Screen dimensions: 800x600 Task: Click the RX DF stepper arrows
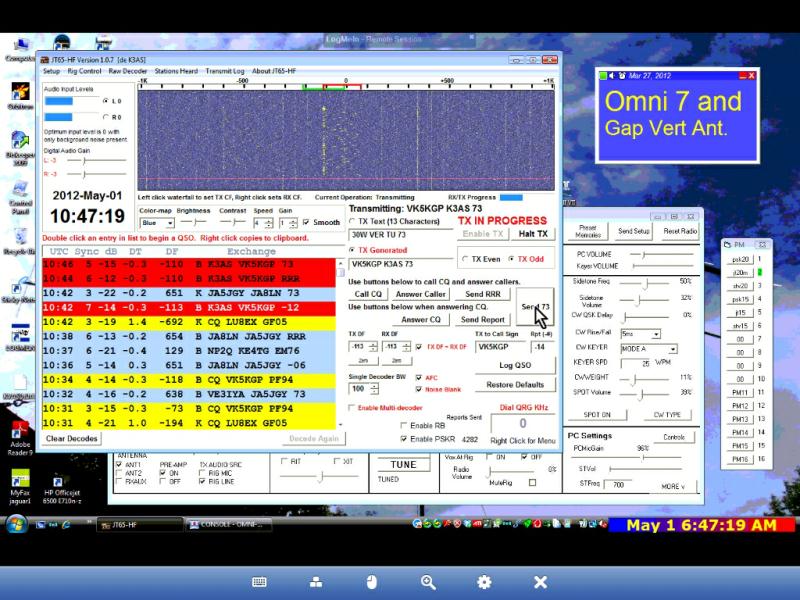pos(407,347)
